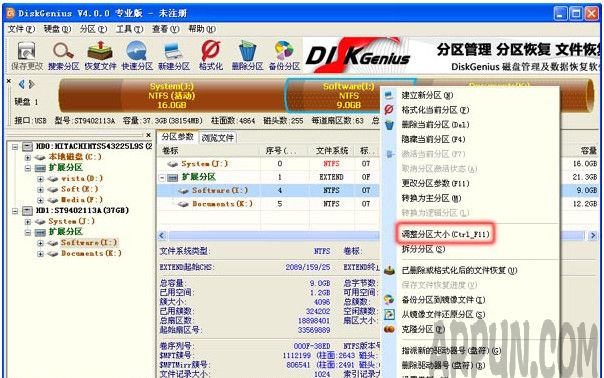Viewport: 604px width, 378px height.
Task: Collapse the 扩展分区 node under HD0
Action: tap(28, 168)
